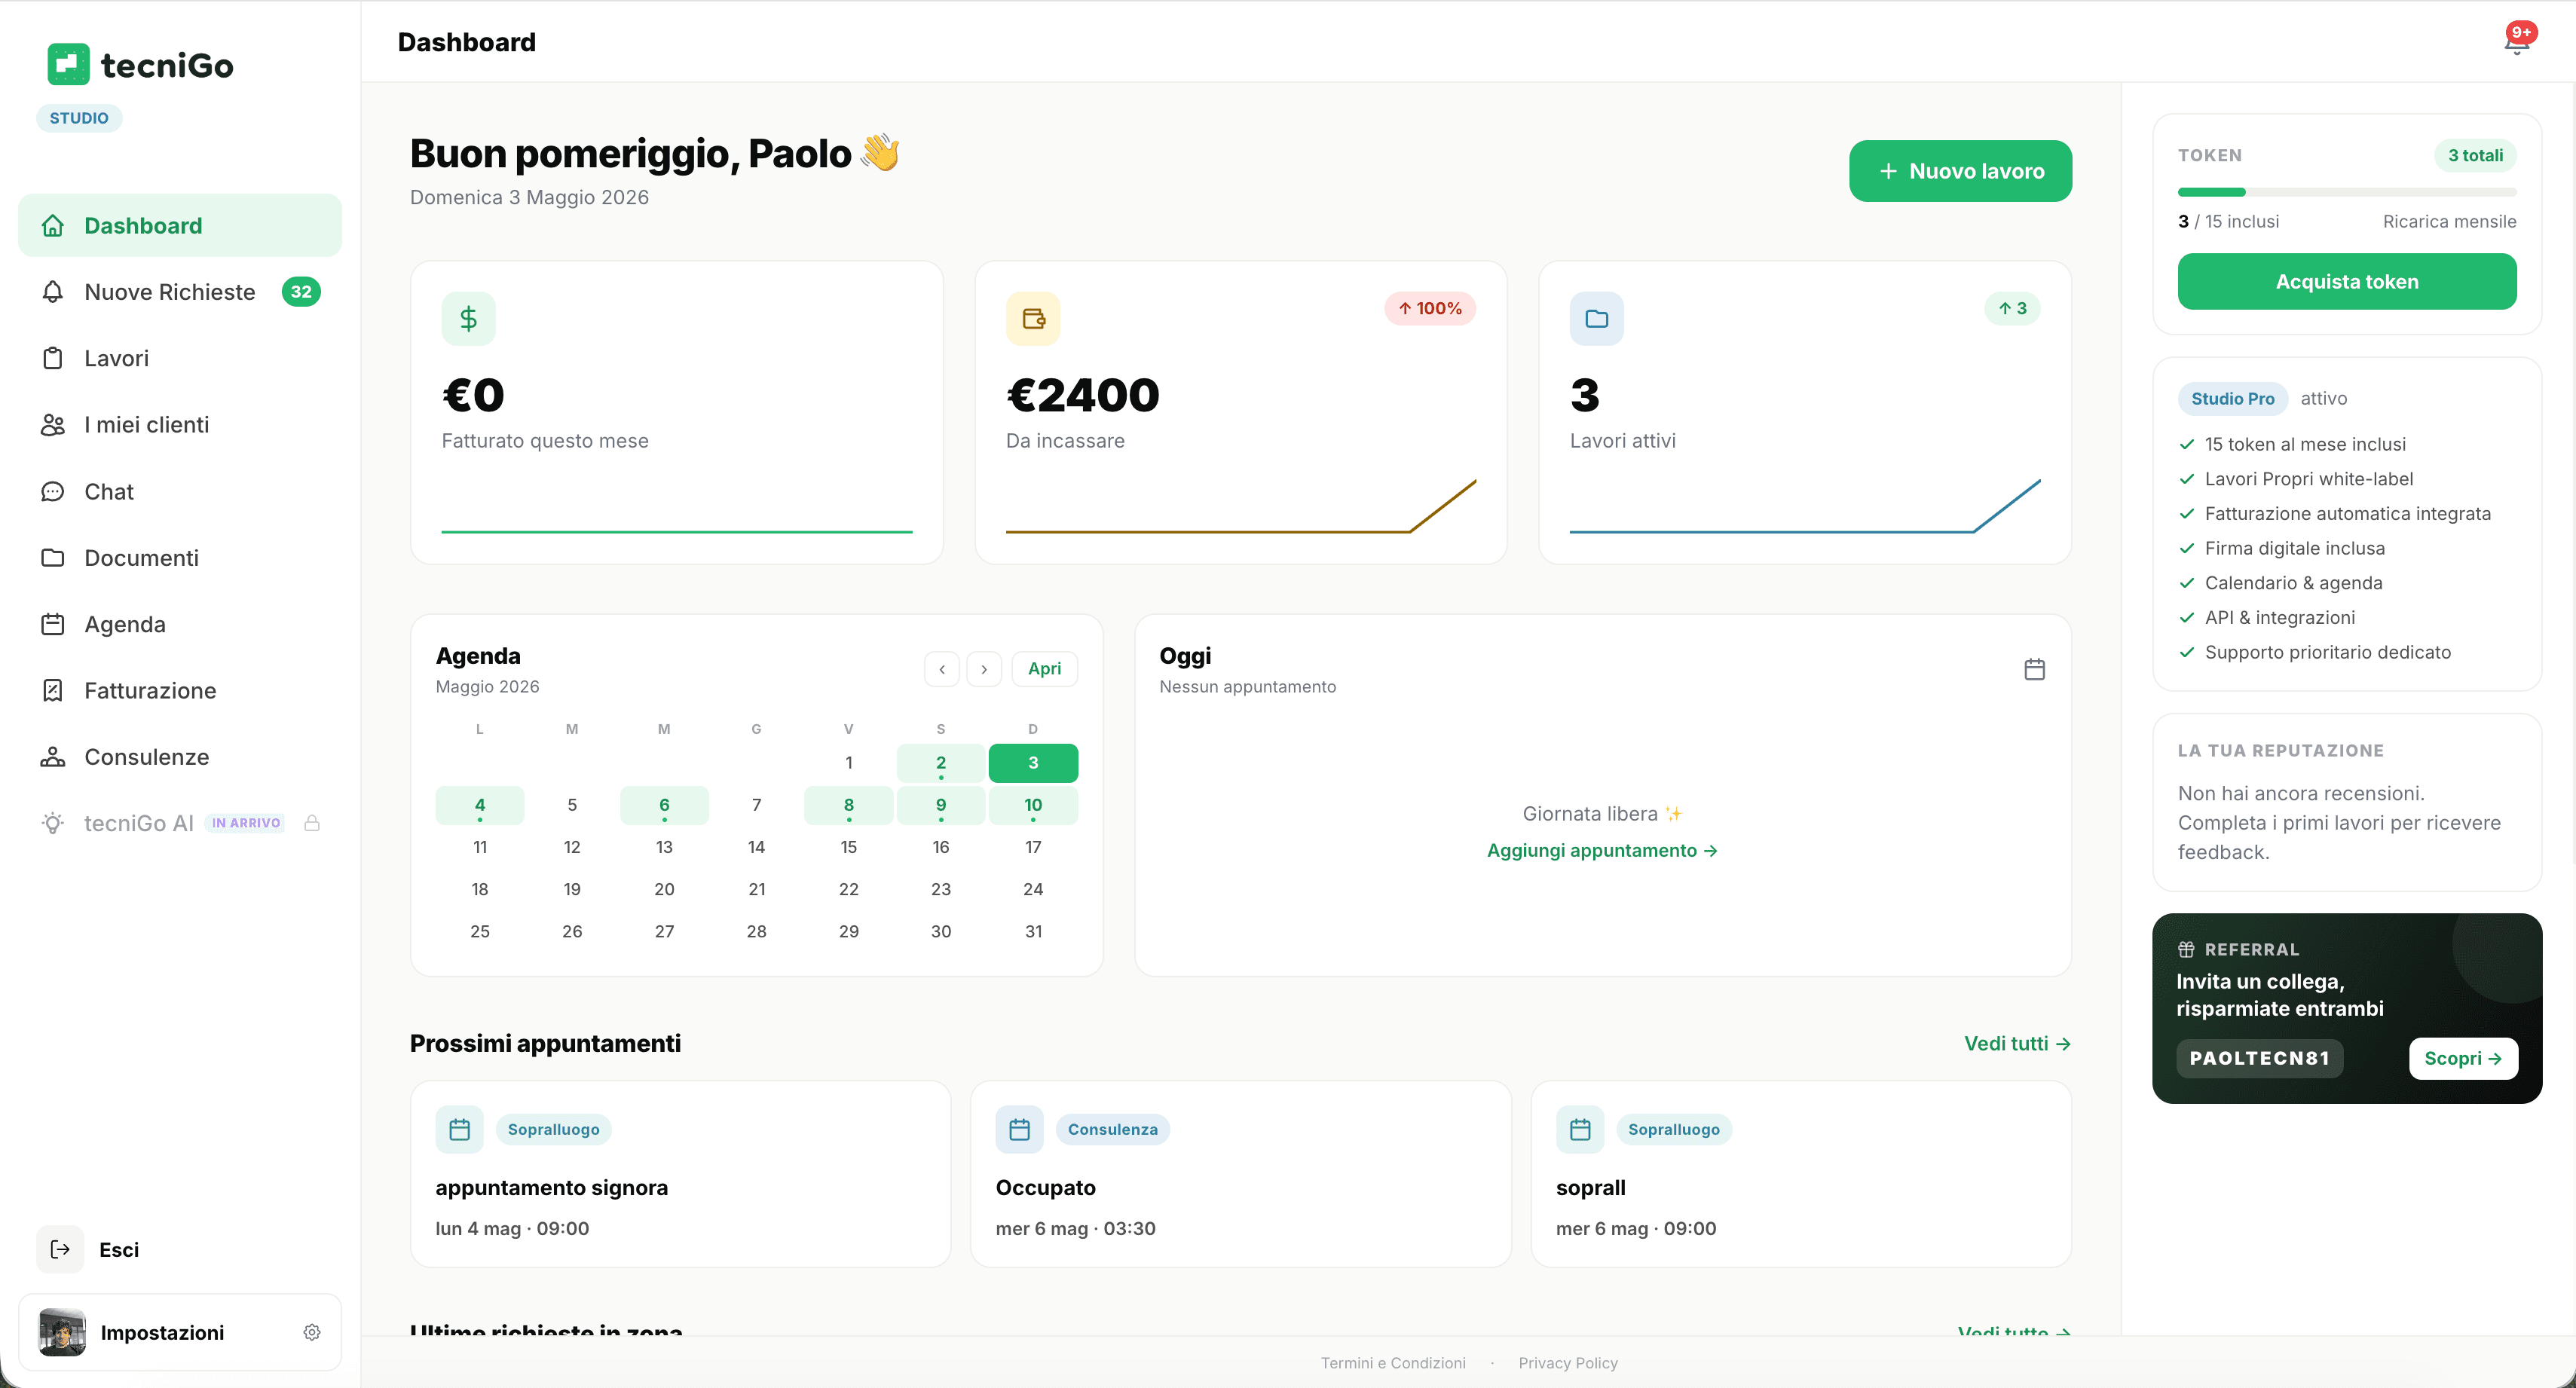Click the wallet icon on Da incassare card
This screenshot has height=1388, width=2576.
pos(1033,318)
